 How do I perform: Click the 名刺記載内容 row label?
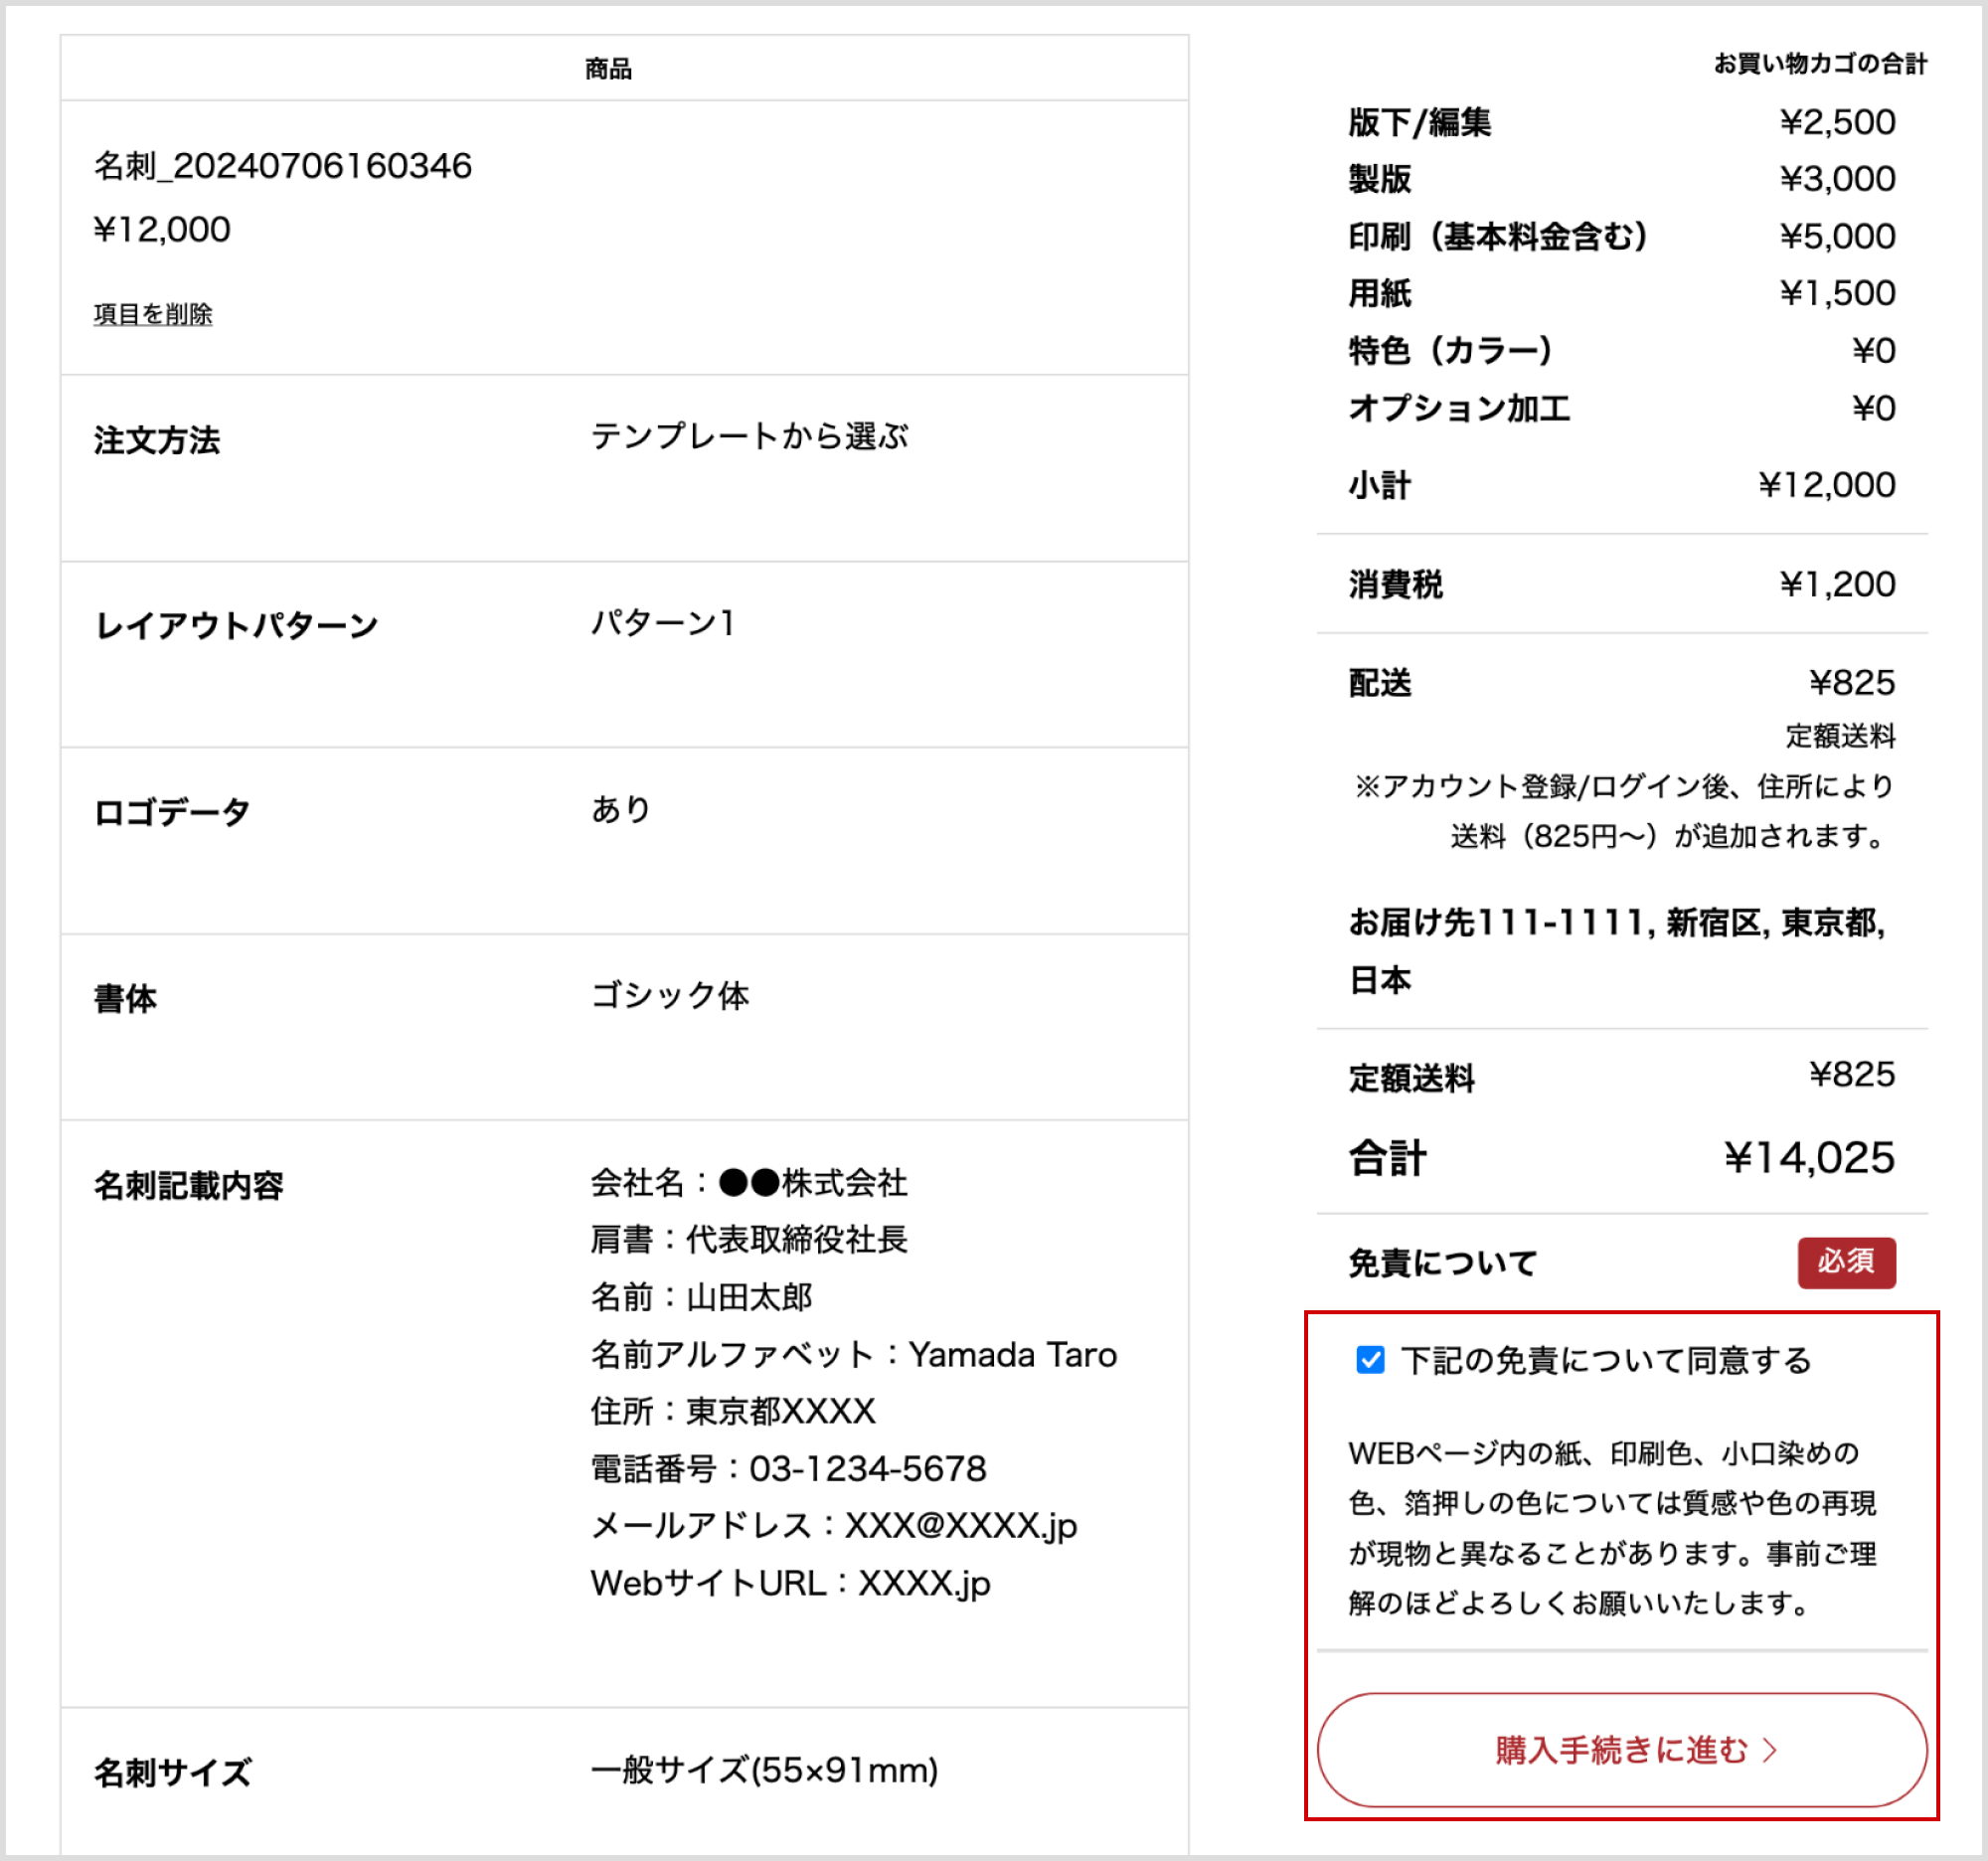click(189, 1186)
